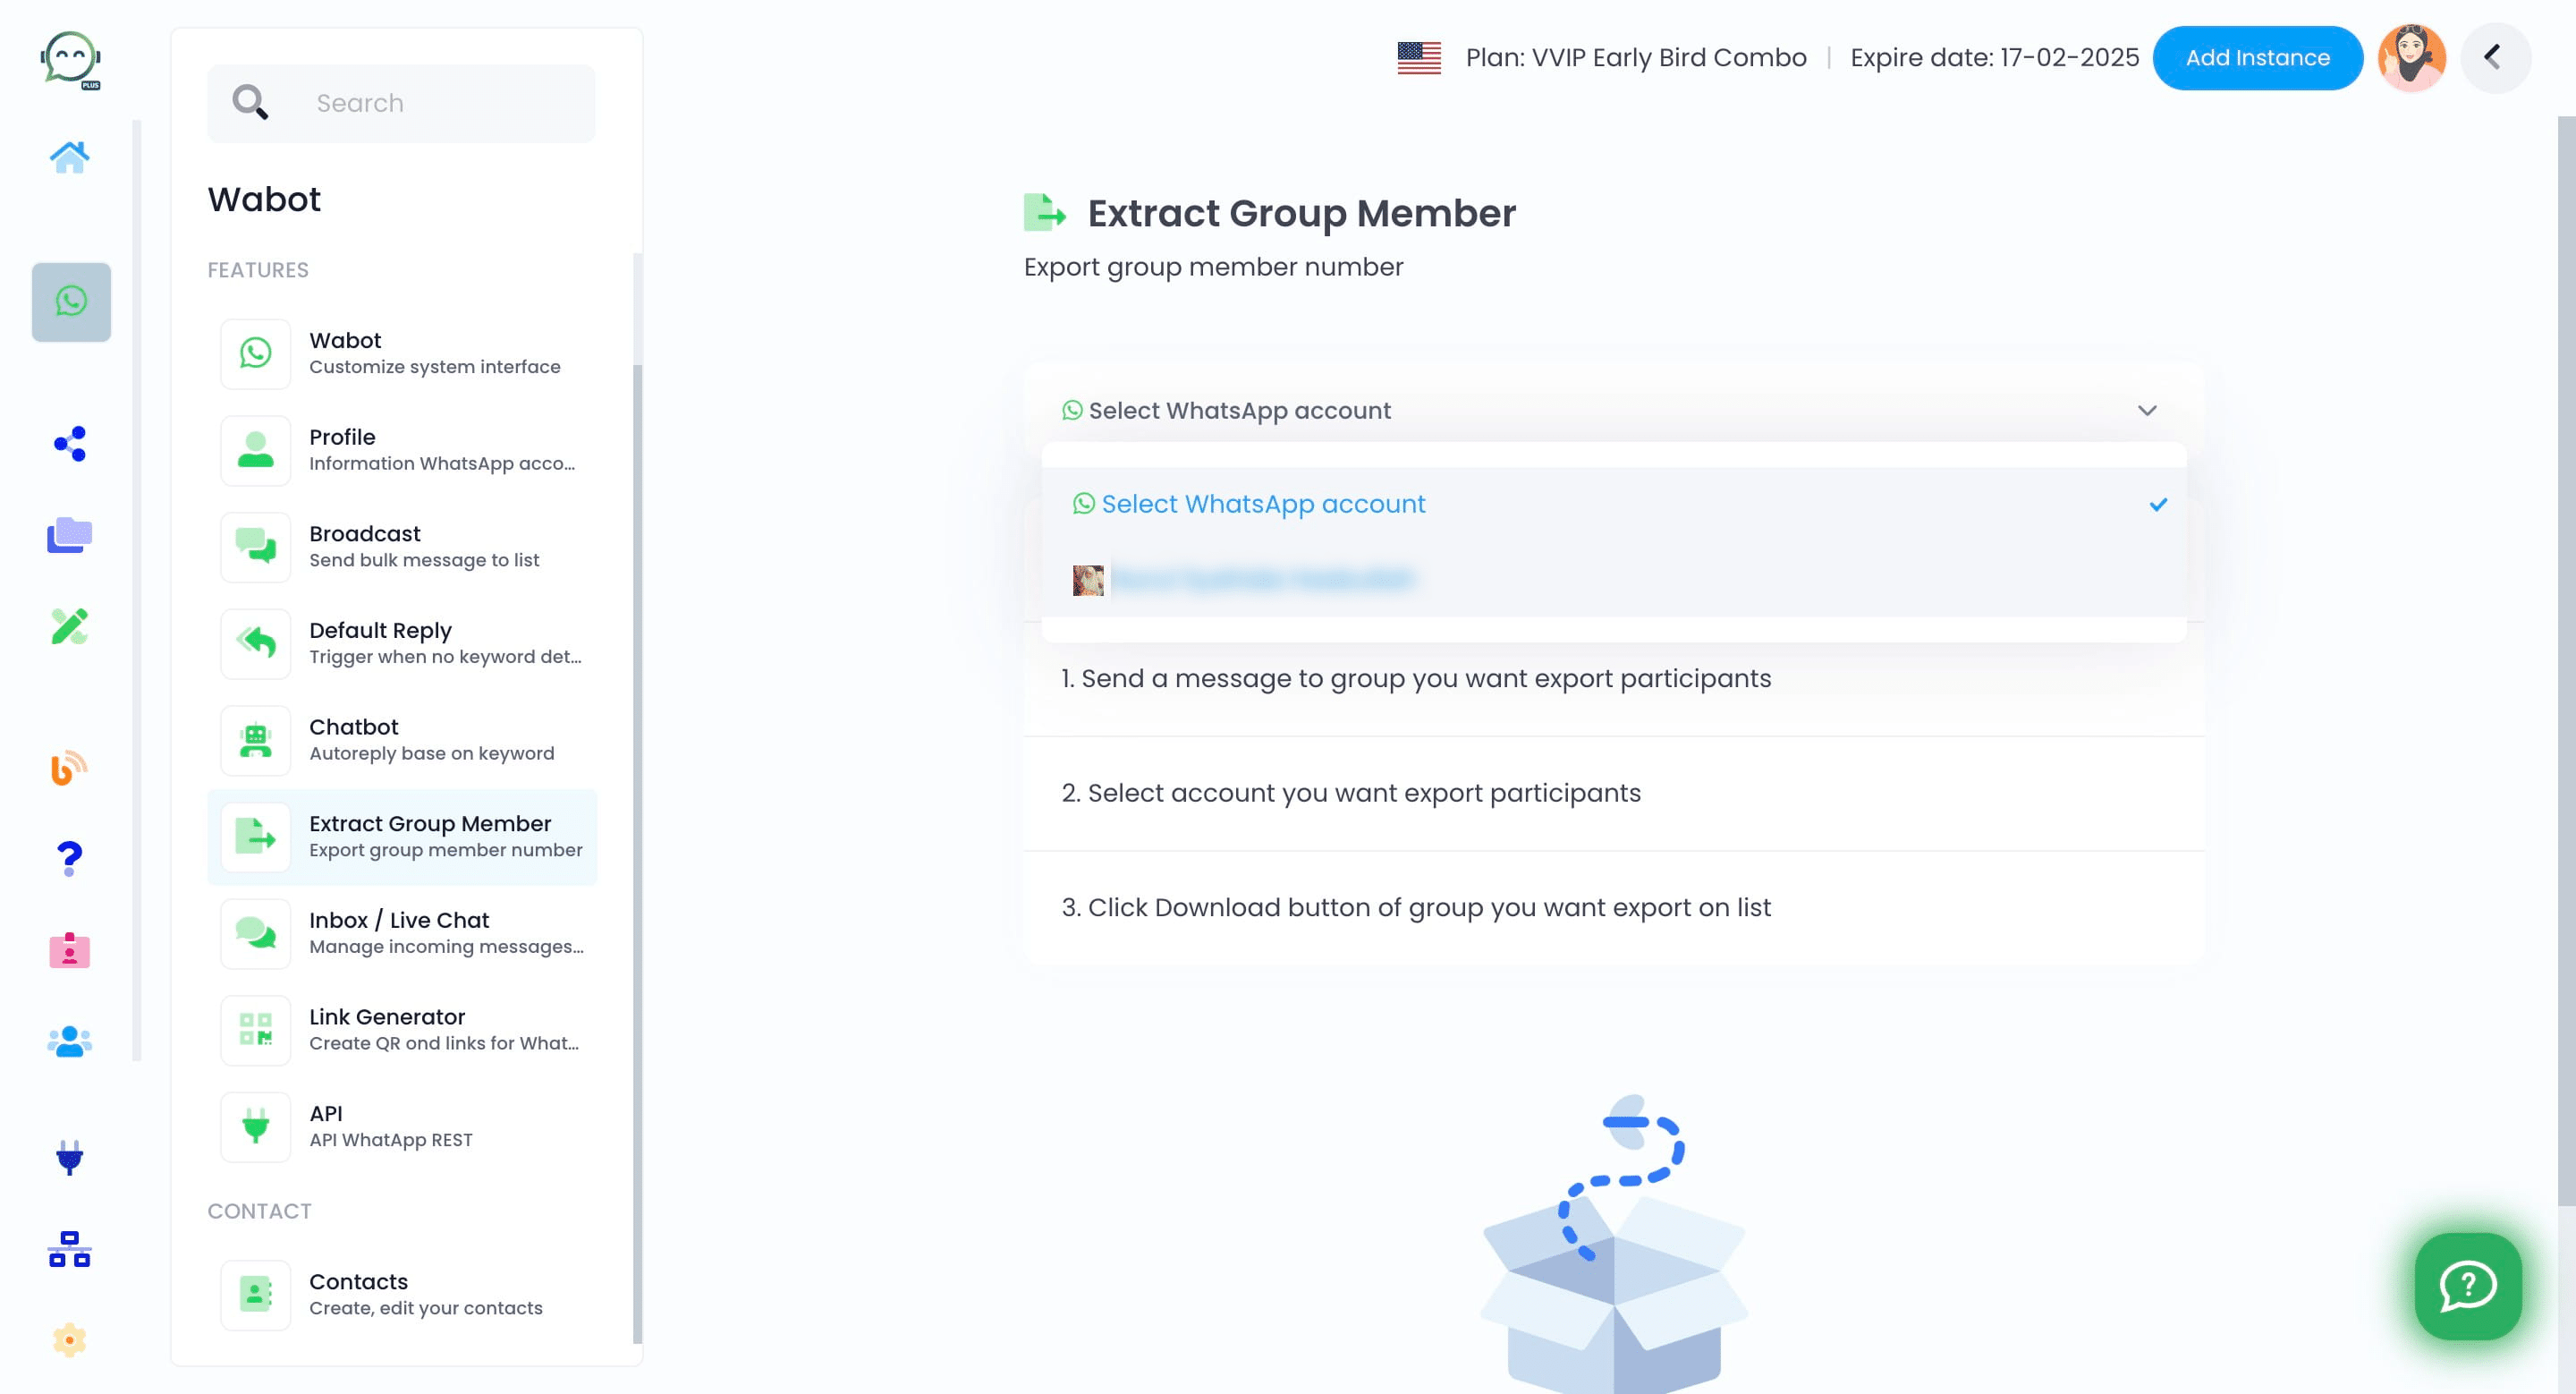The width and height of the screenshot is (2576, 1394).
Task: Click the Search input field
Action: click(401, 103)
